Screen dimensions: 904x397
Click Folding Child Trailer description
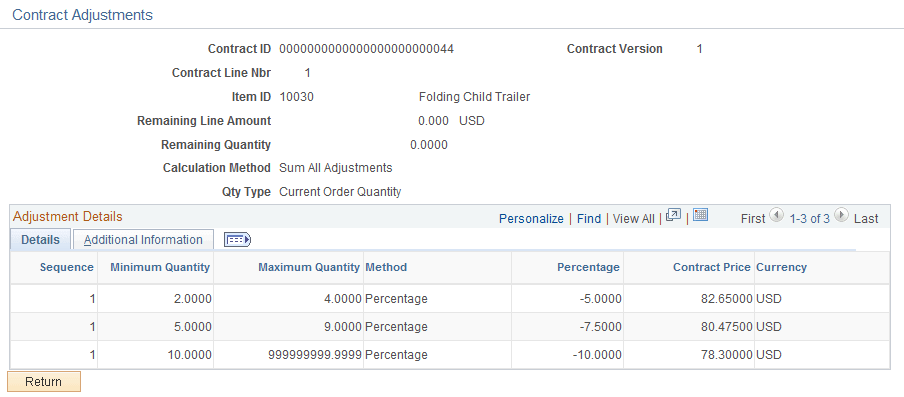474,97
